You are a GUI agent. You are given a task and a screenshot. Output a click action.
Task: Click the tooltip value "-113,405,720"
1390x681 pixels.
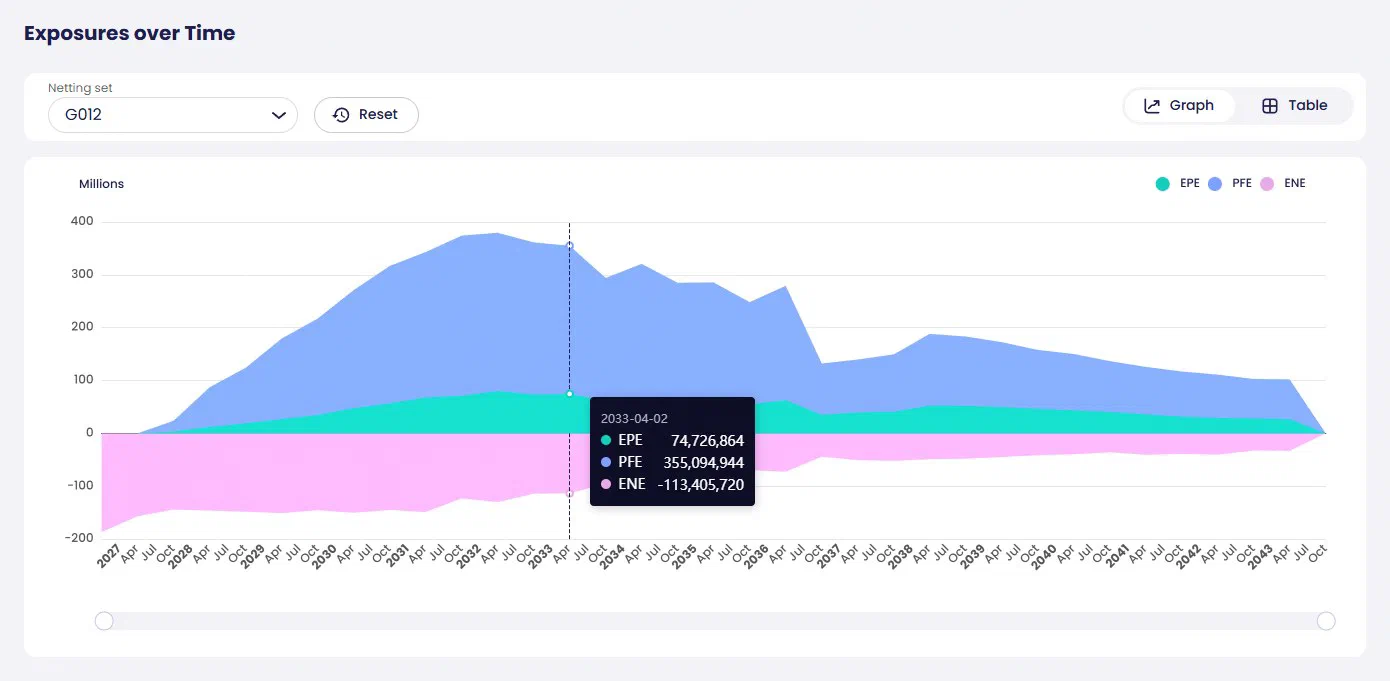coord(701,484)
